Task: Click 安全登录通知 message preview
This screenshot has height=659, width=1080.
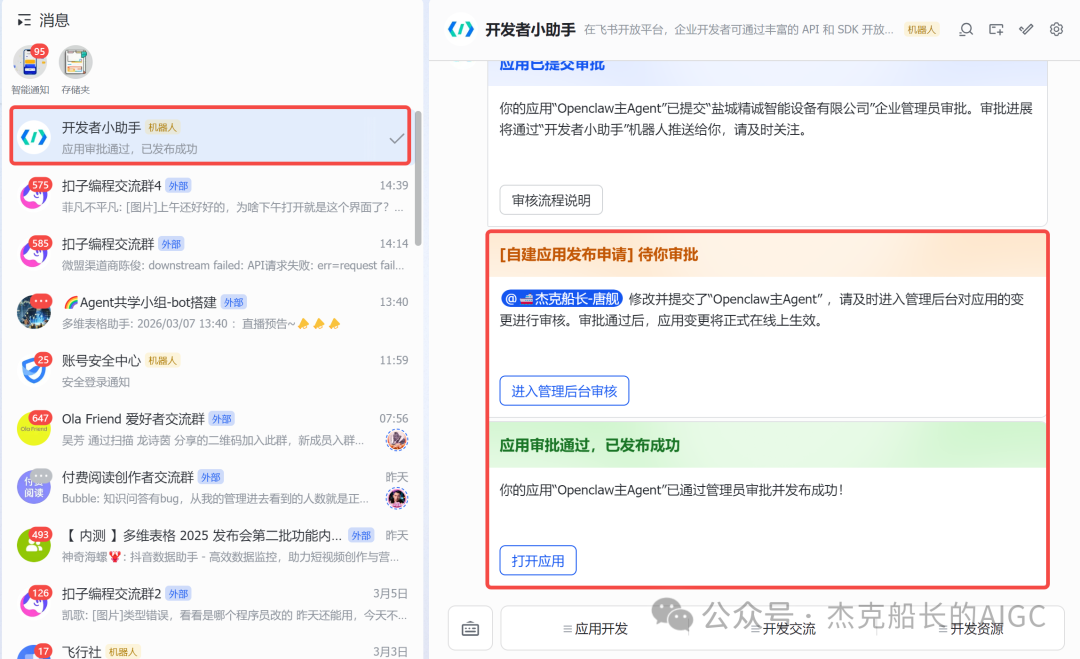Action: tap(96, 381)
